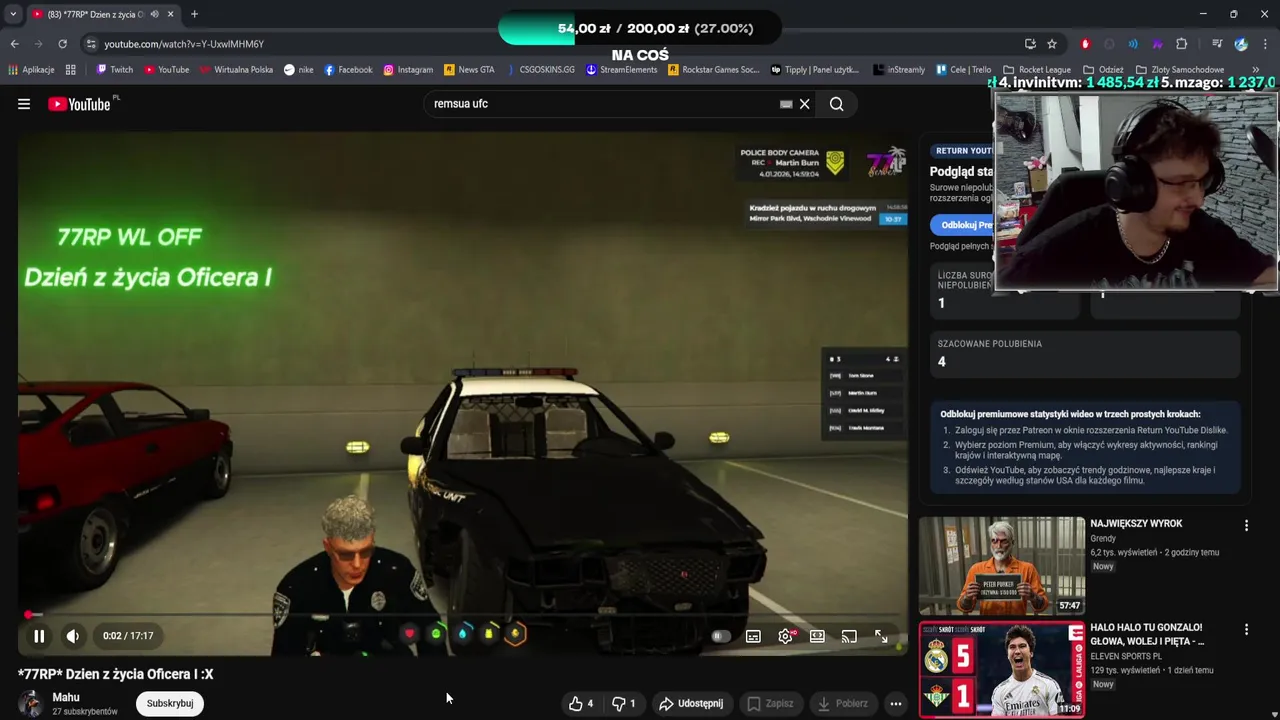1280x720 pixels.
Task: Open the tab search dropdown arrow
Action: coord(13,14)
